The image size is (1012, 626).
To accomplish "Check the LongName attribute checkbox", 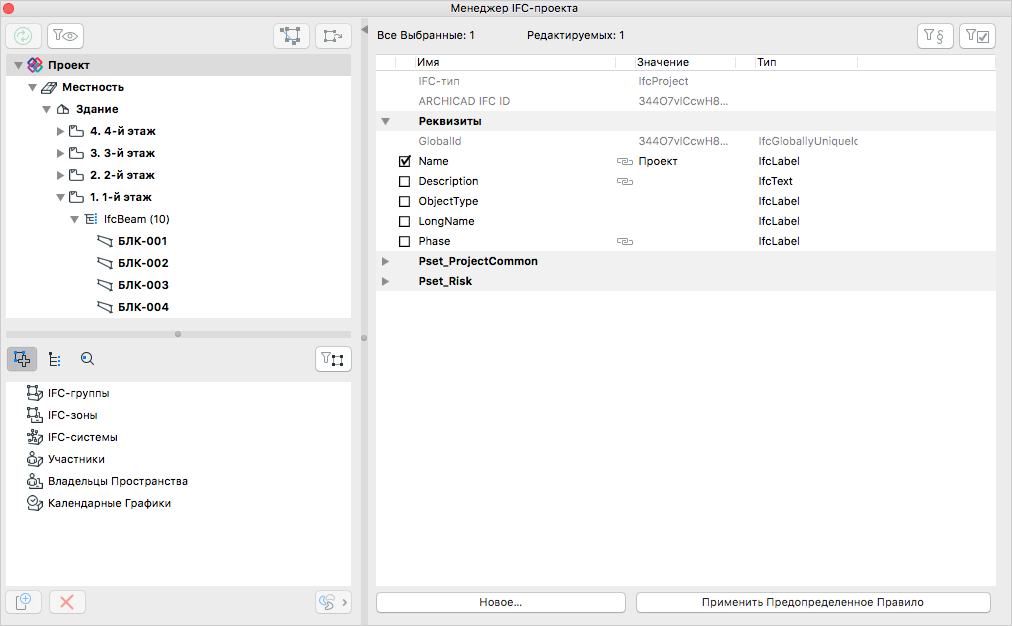I will pyautogui.click(x=405, y=221).
